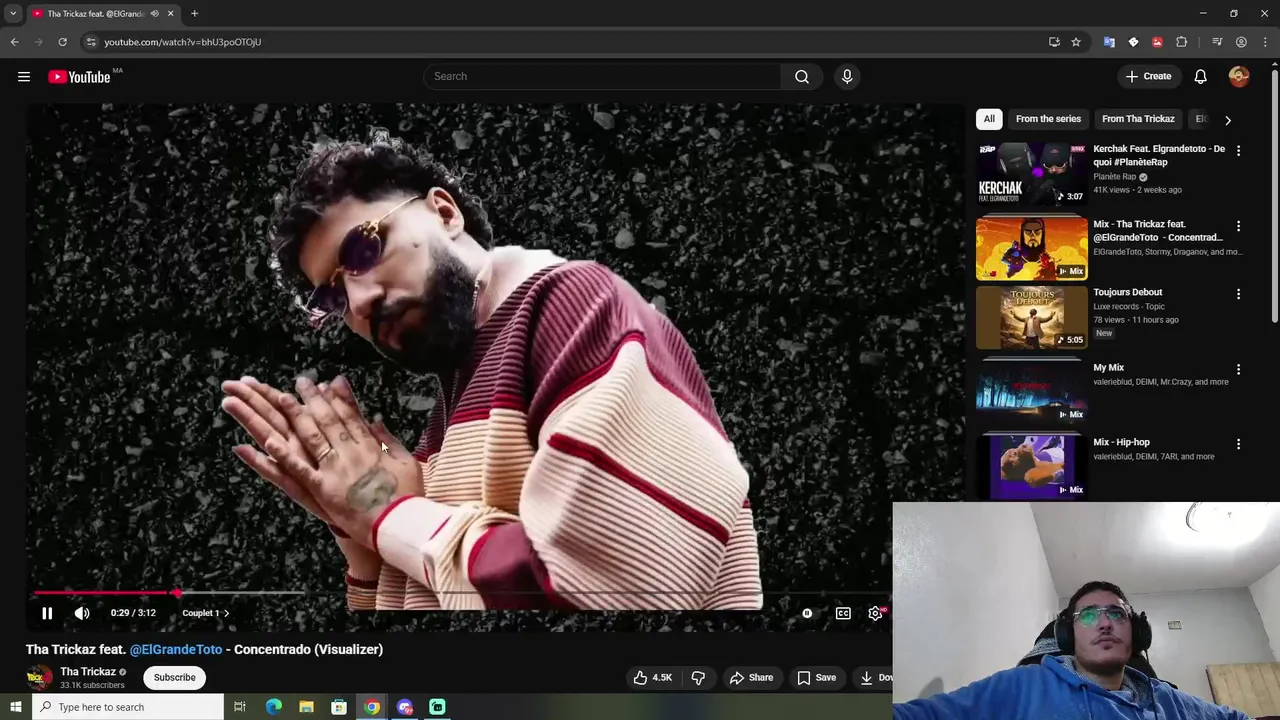Open the tab search dropdown arrow
Viewport: 1280px width, 720px height.
(x=13, y=13)
